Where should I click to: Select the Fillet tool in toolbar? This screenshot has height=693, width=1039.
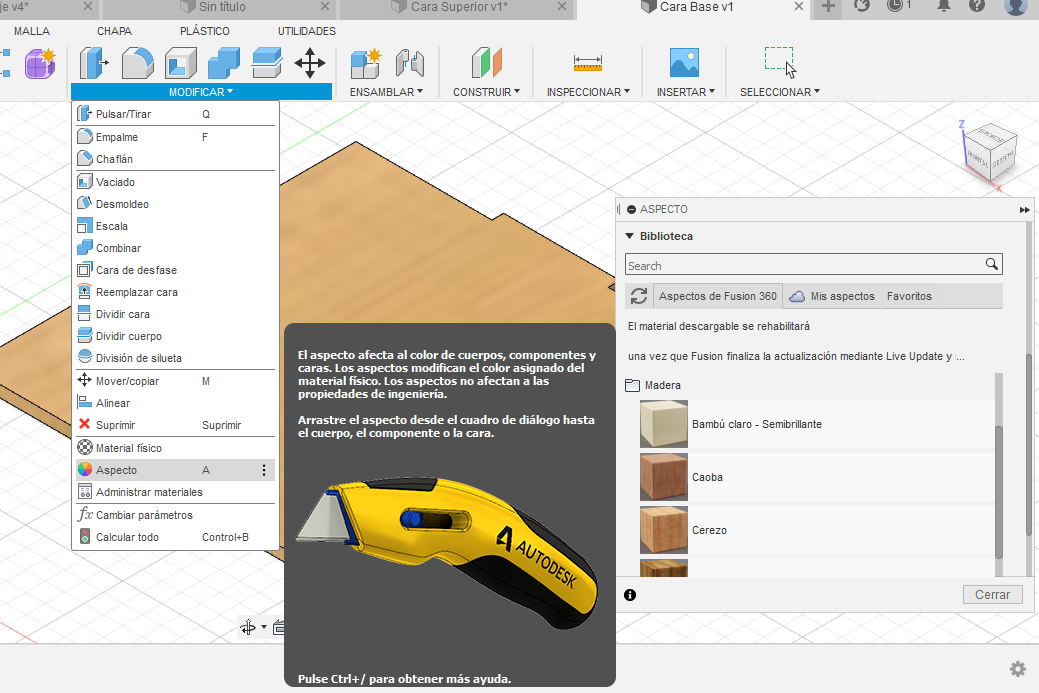pyautogui.click(x=137, y=63)
